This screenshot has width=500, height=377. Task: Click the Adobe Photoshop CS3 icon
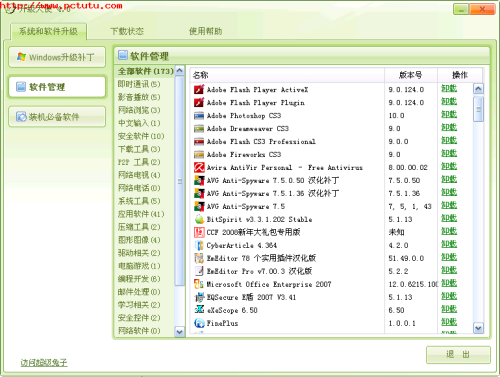(199, 116)
